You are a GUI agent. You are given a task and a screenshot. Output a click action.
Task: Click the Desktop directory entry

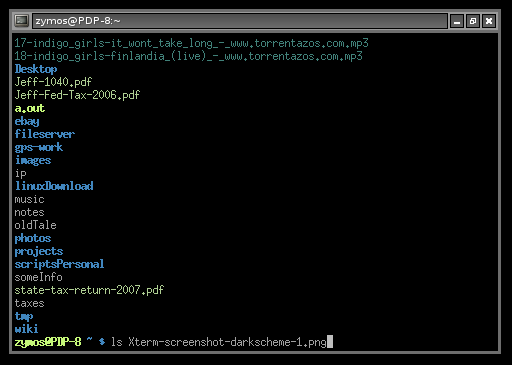[36, 69]
